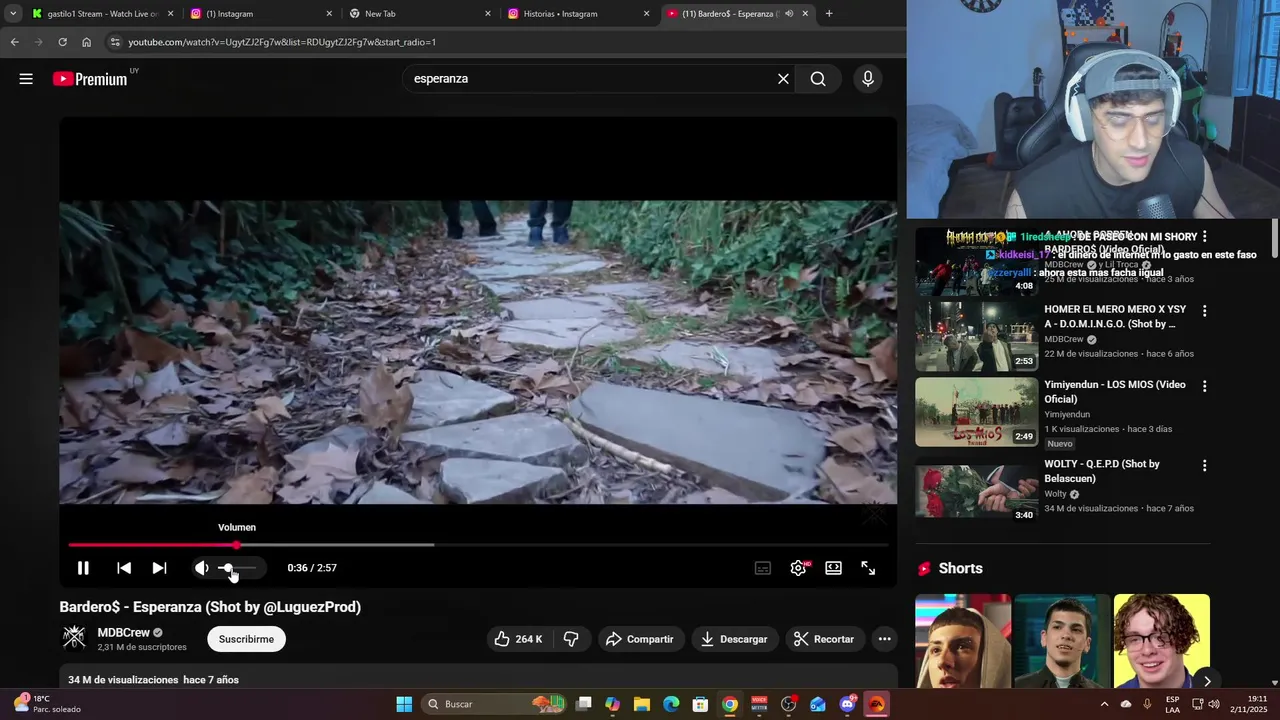Screen dimensions: 1280x720
Task: Click taskbar Buscar search box
Action: tap(493, 704)
